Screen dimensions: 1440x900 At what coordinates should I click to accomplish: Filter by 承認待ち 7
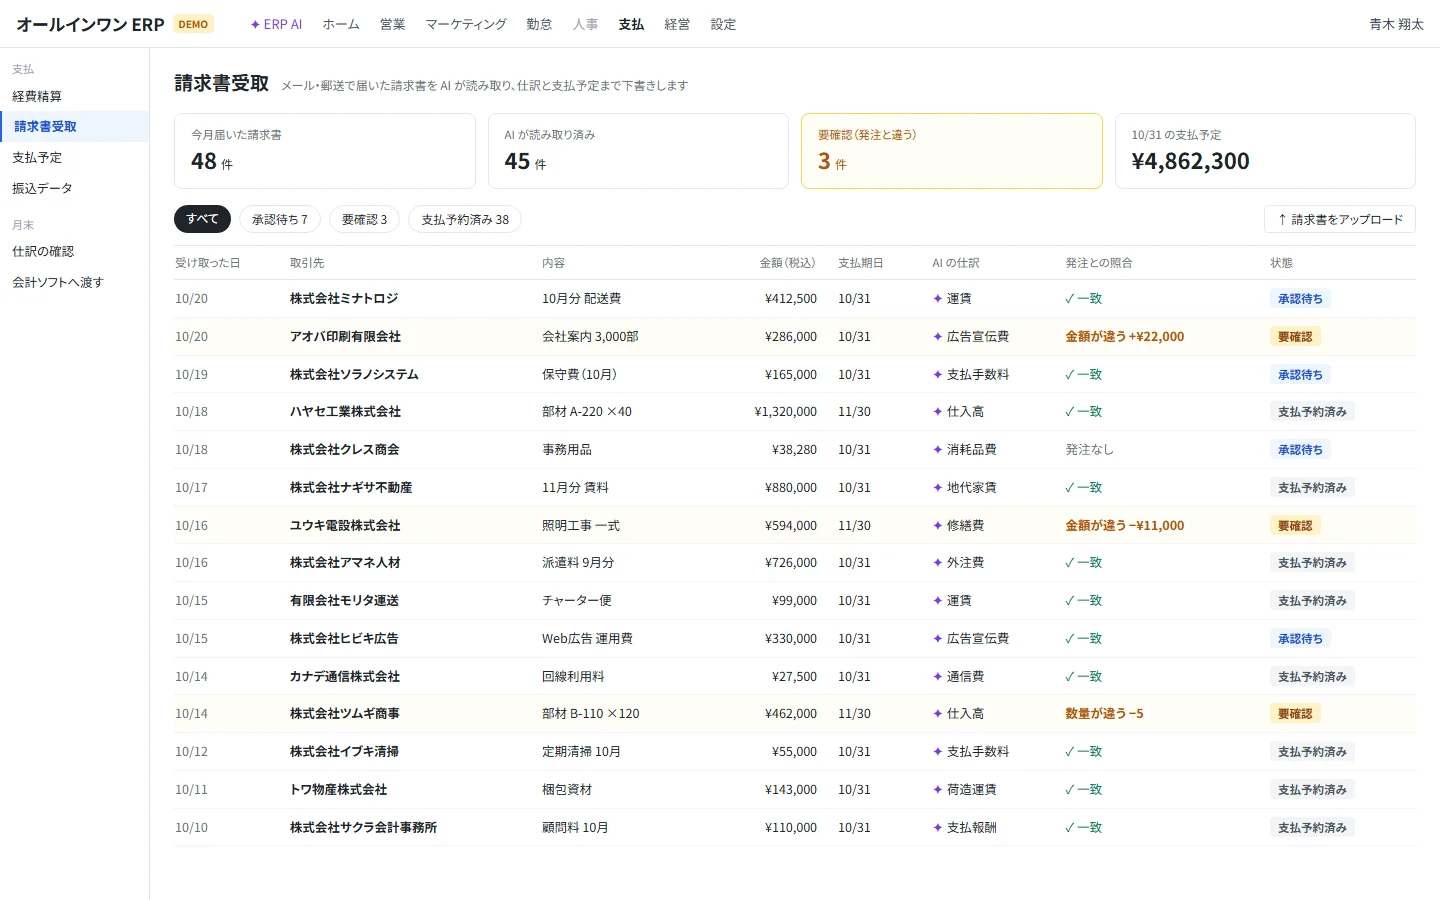pyautogui.click(x=280, y=219)
